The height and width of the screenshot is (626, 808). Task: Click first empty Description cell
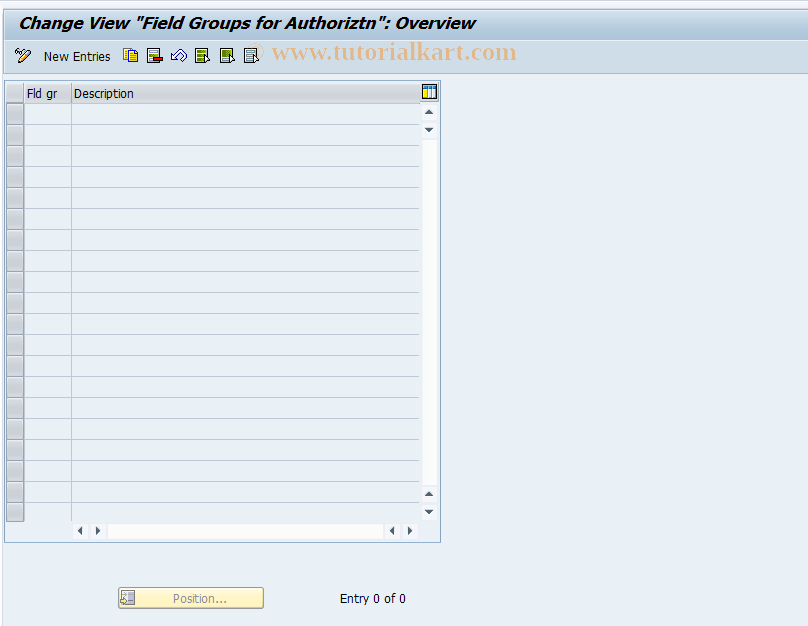point(245,114)
